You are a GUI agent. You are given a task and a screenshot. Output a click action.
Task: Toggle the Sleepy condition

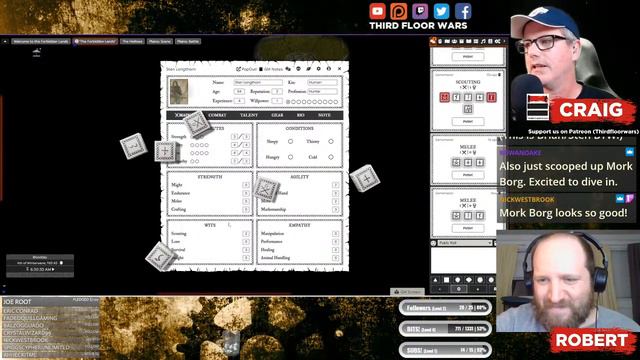click(290, 142)
